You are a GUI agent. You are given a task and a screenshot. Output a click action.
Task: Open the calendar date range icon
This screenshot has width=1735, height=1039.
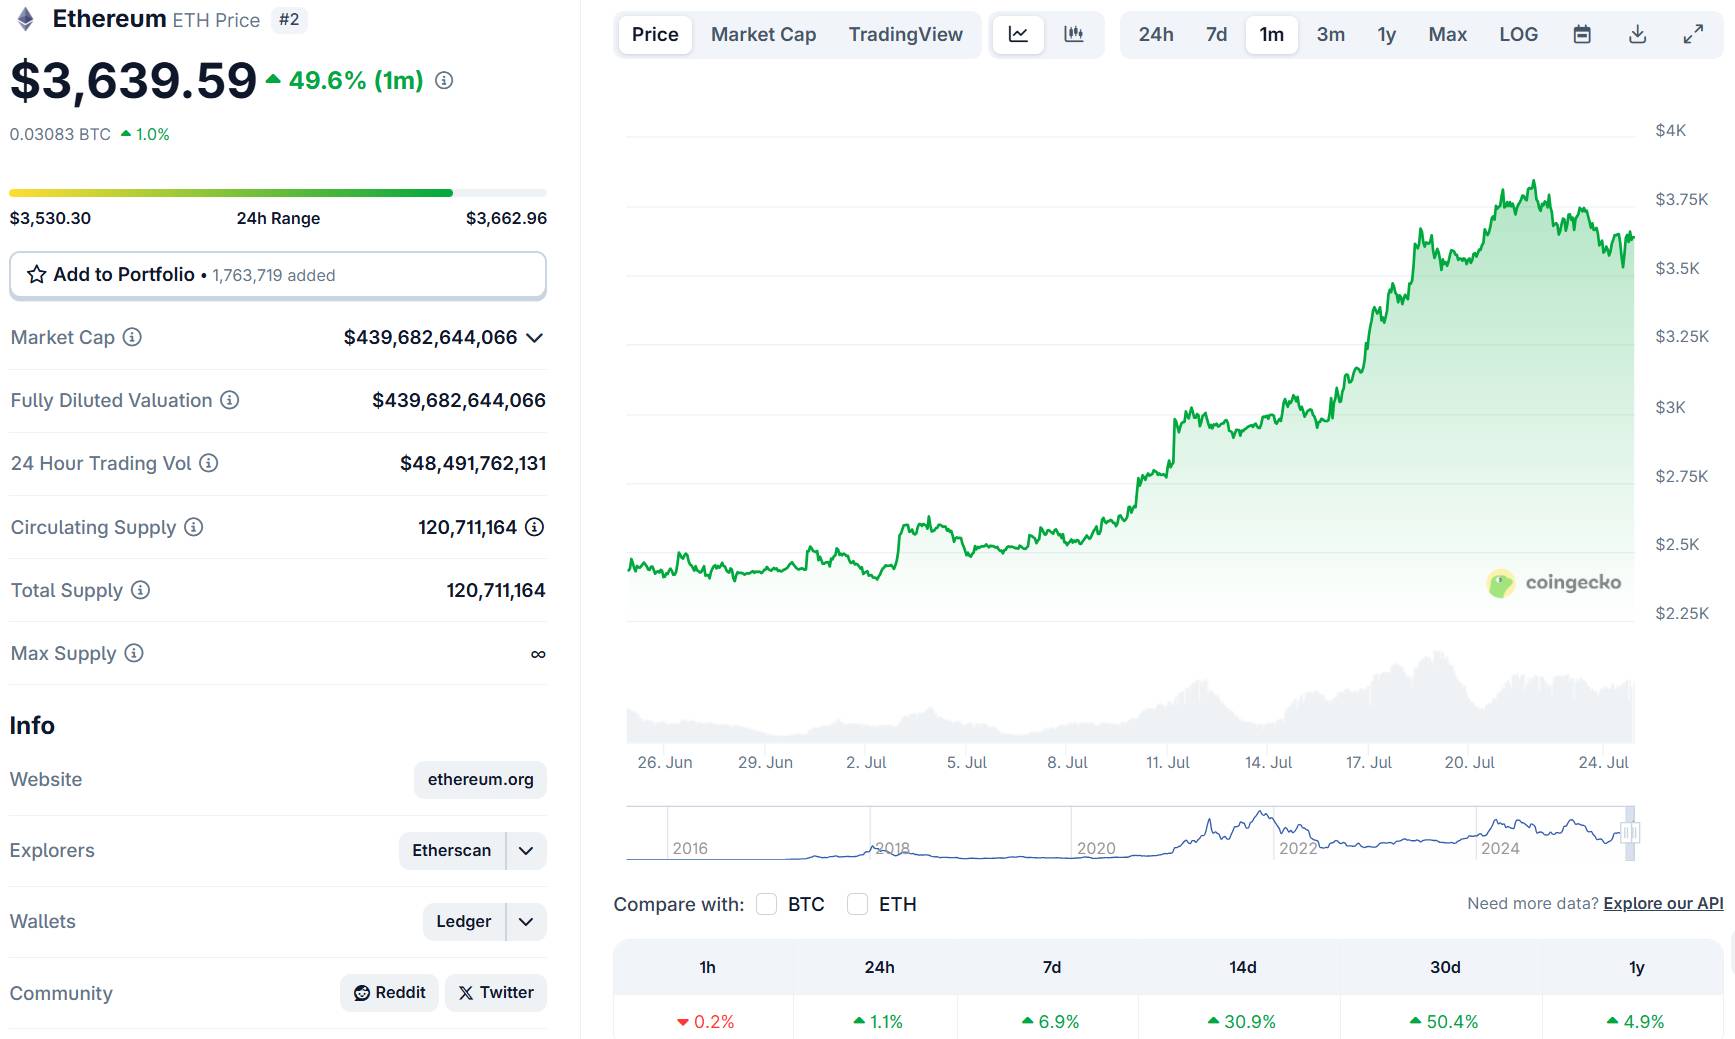[1582, 34]
